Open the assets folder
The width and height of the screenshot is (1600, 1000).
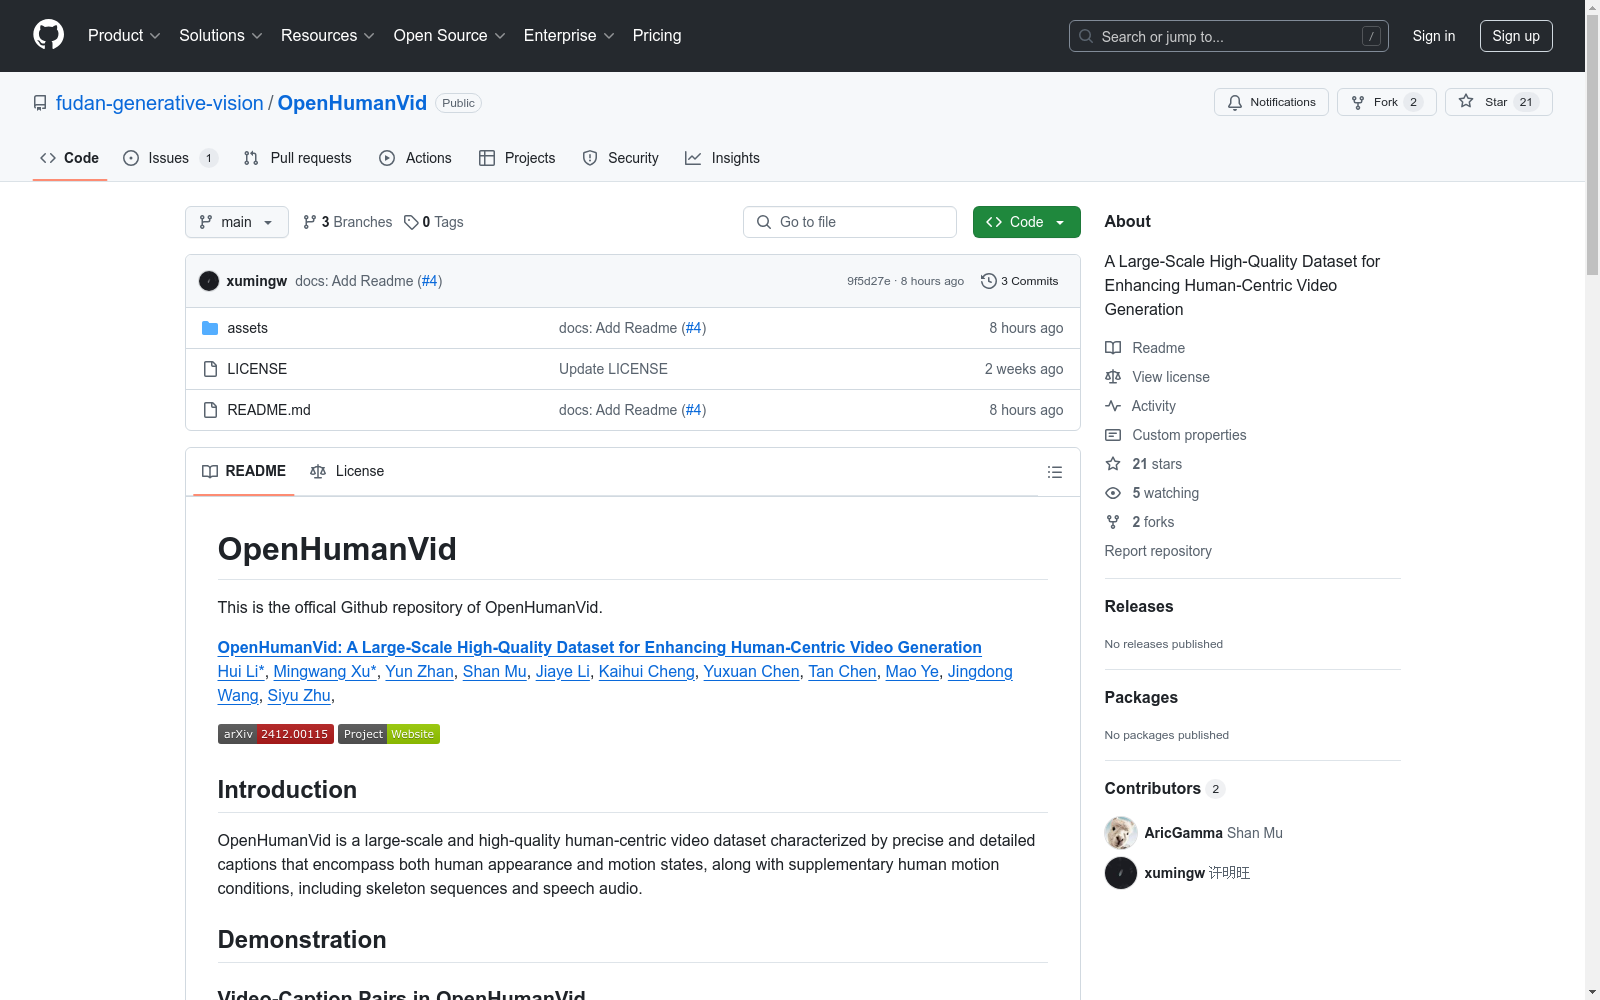pos(247,328)
